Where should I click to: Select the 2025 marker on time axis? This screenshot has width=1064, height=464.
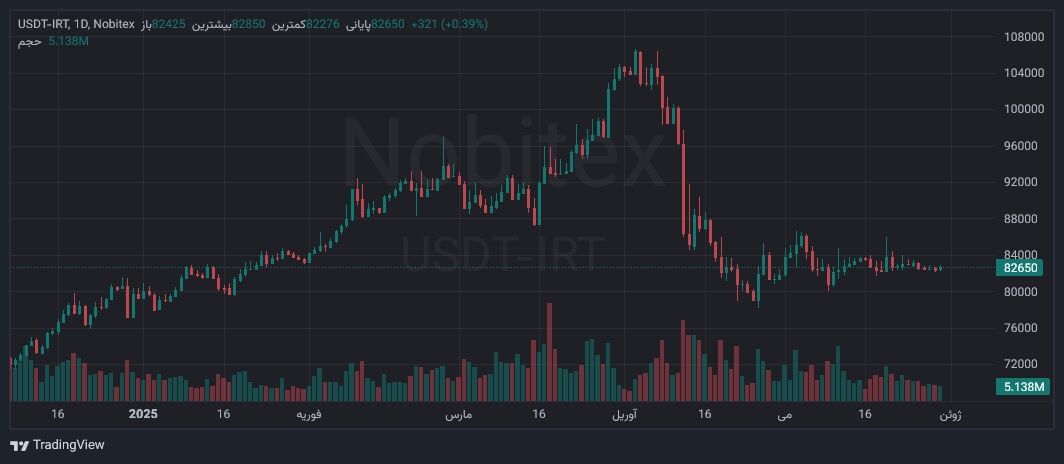144,414
